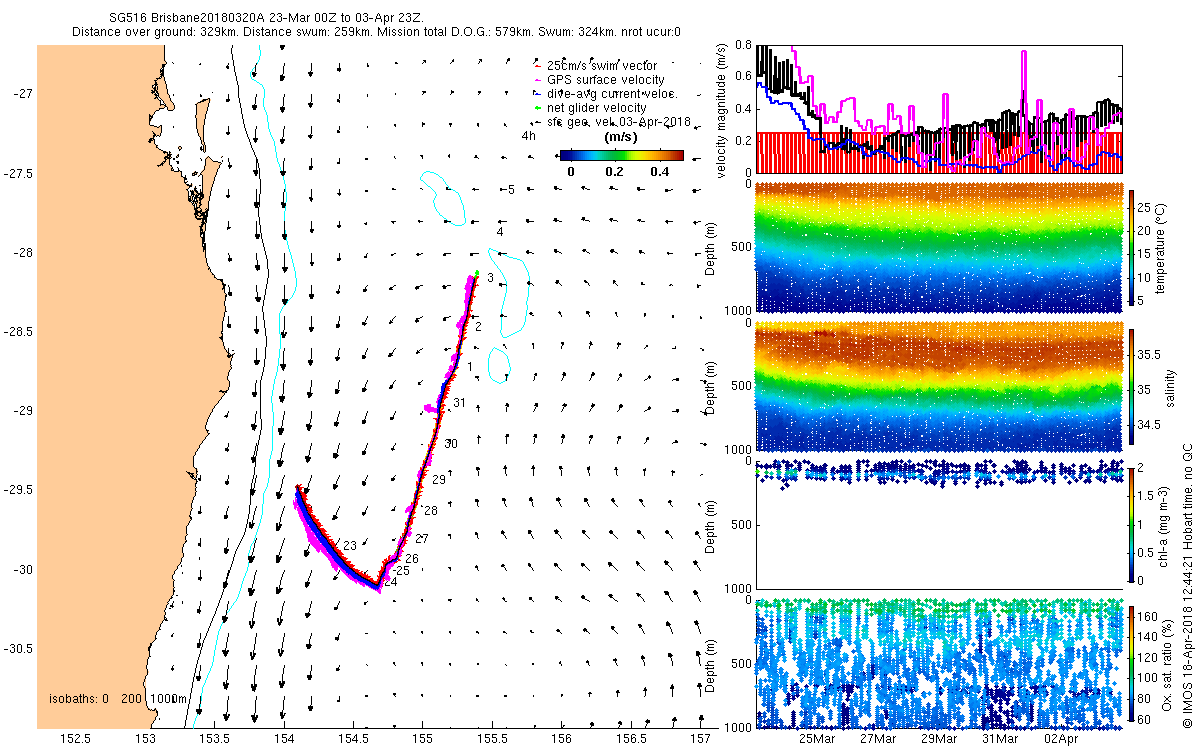Click the '(m/s)' velocity colorbar heading

coord(622,137)
